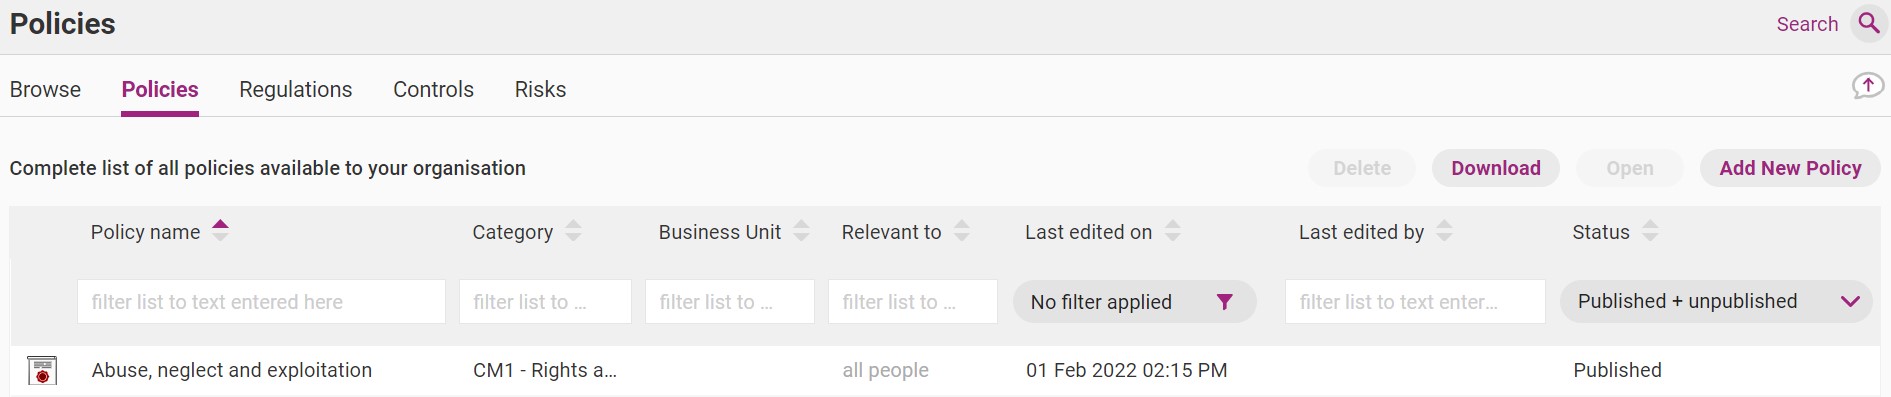Sort by Last edited by arrows

point(1444,231)
